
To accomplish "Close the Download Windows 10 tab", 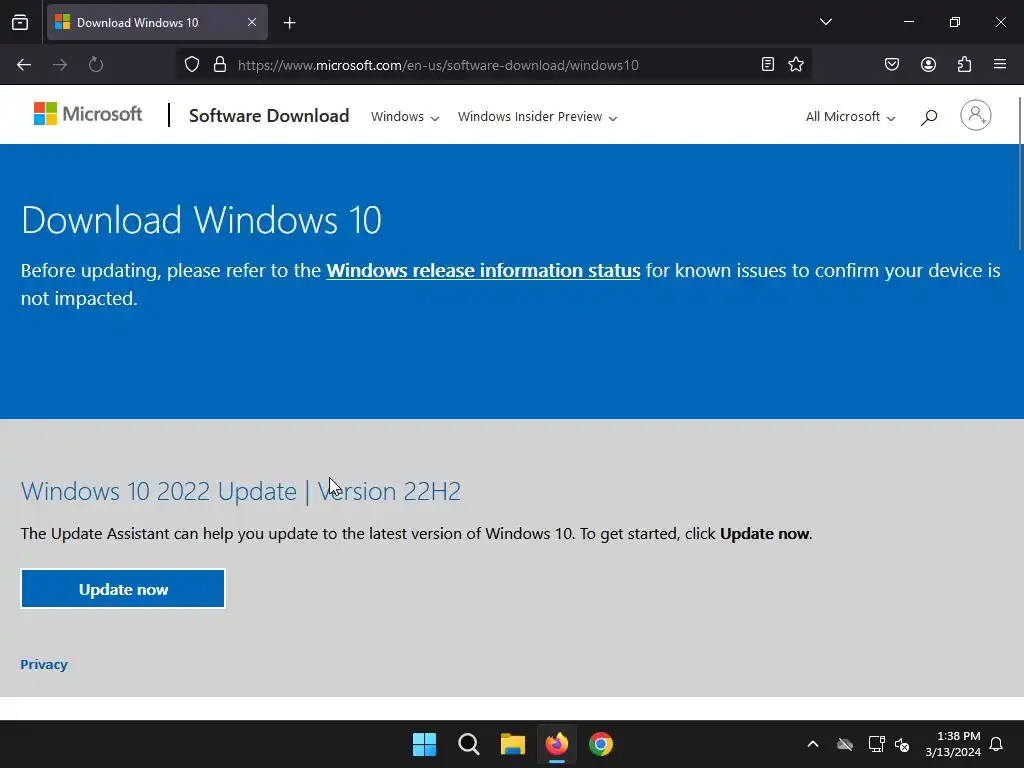I will pos(252,22).
